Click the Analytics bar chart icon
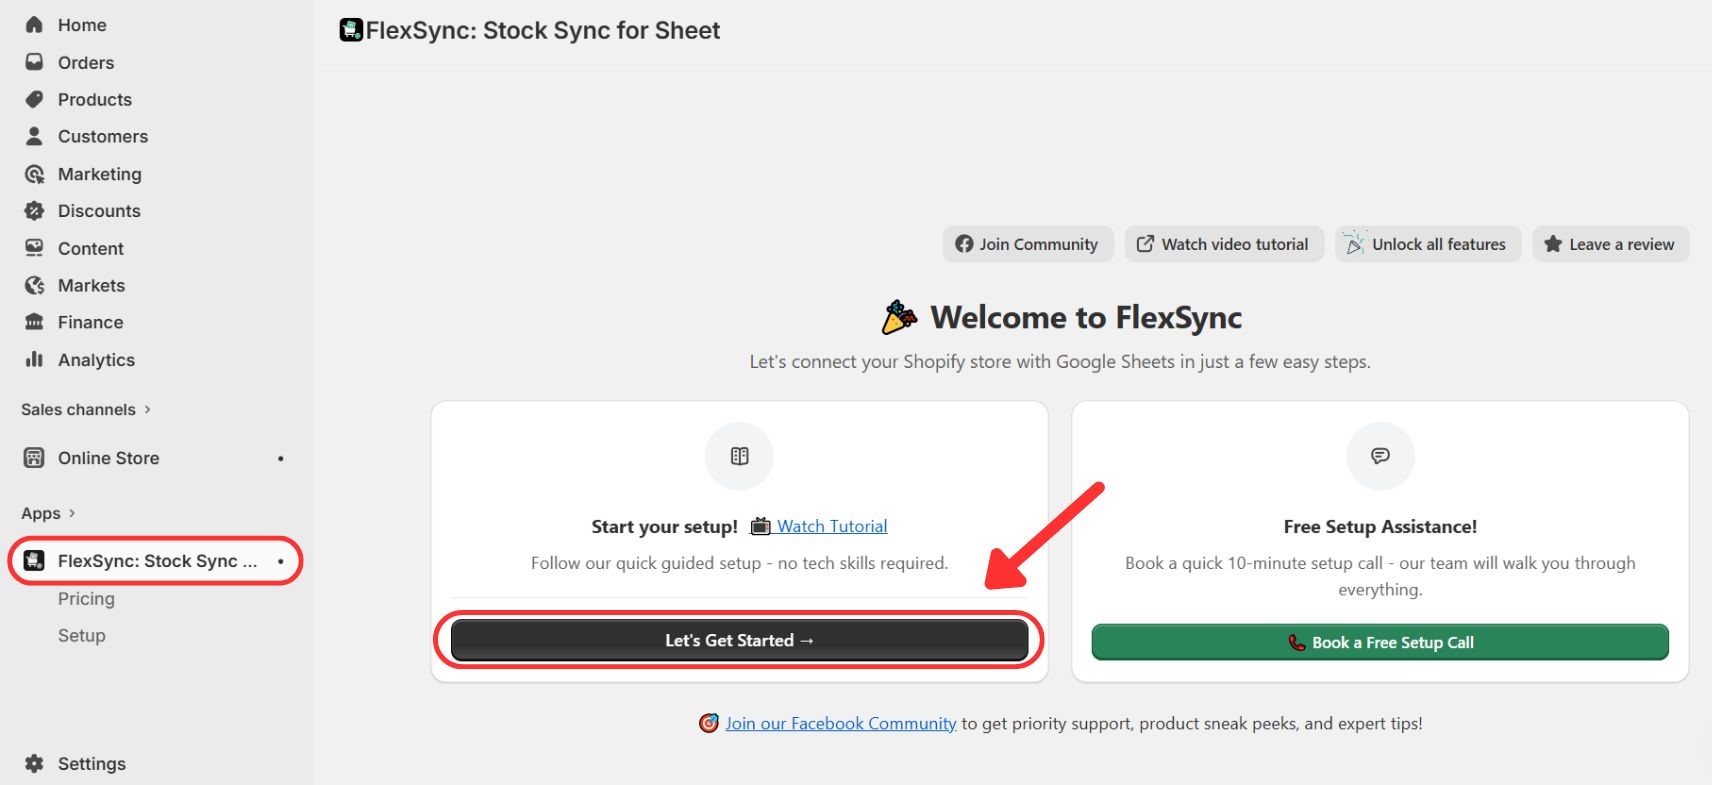 click(34, 359)
